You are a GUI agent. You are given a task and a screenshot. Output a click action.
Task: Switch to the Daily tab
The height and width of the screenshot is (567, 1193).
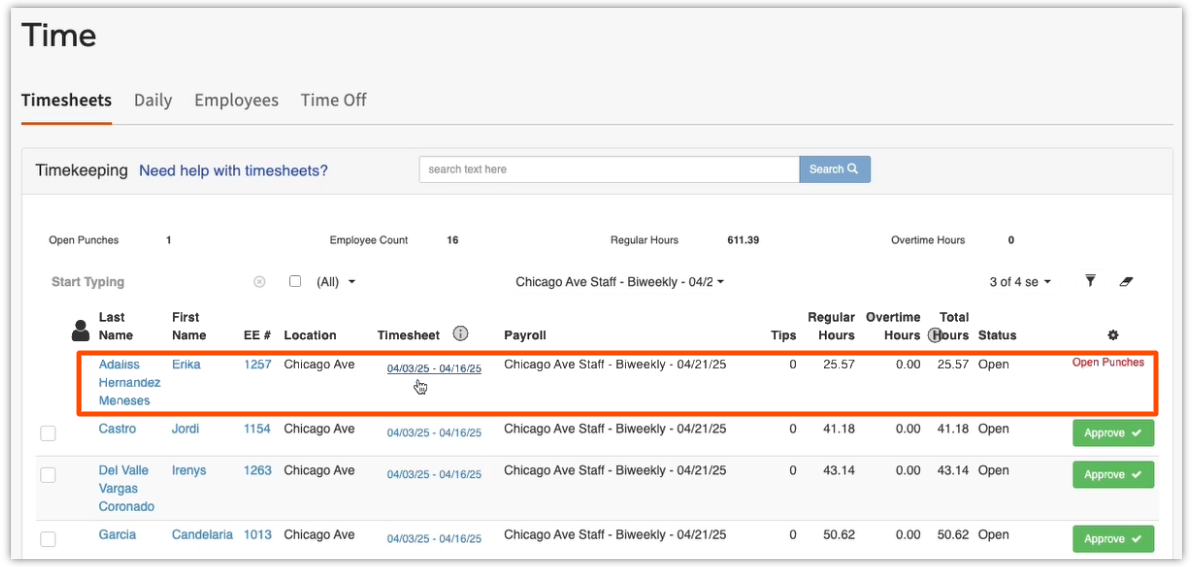point(153,100)
